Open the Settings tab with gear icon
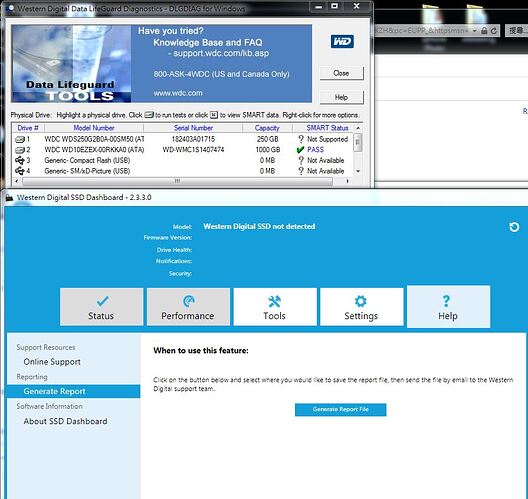This screenshot has width=528, height=499. 361,307
